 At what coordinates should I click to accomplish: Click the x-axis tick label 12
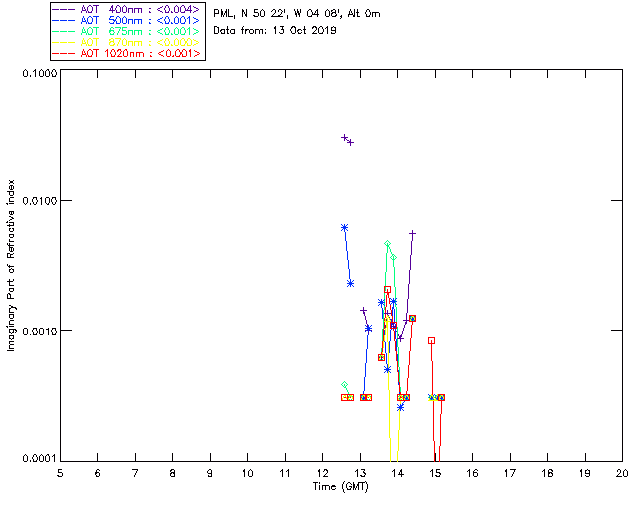[322, 473]
